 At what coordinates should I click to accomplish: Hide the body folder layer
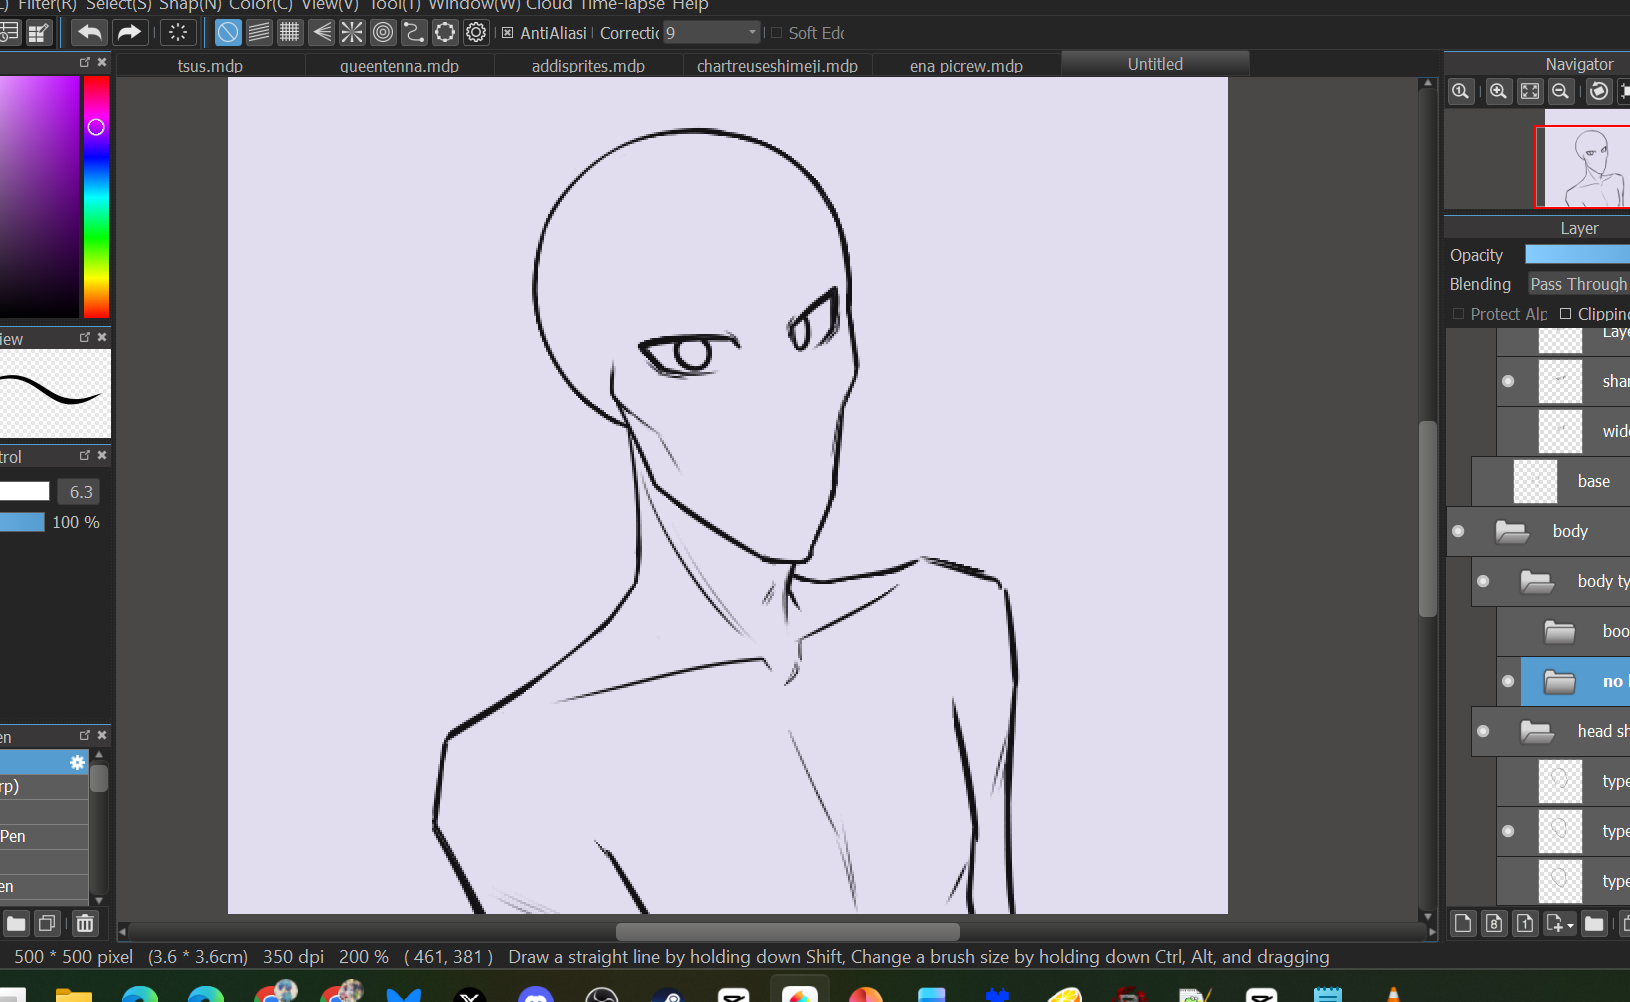click(1458, 531)
